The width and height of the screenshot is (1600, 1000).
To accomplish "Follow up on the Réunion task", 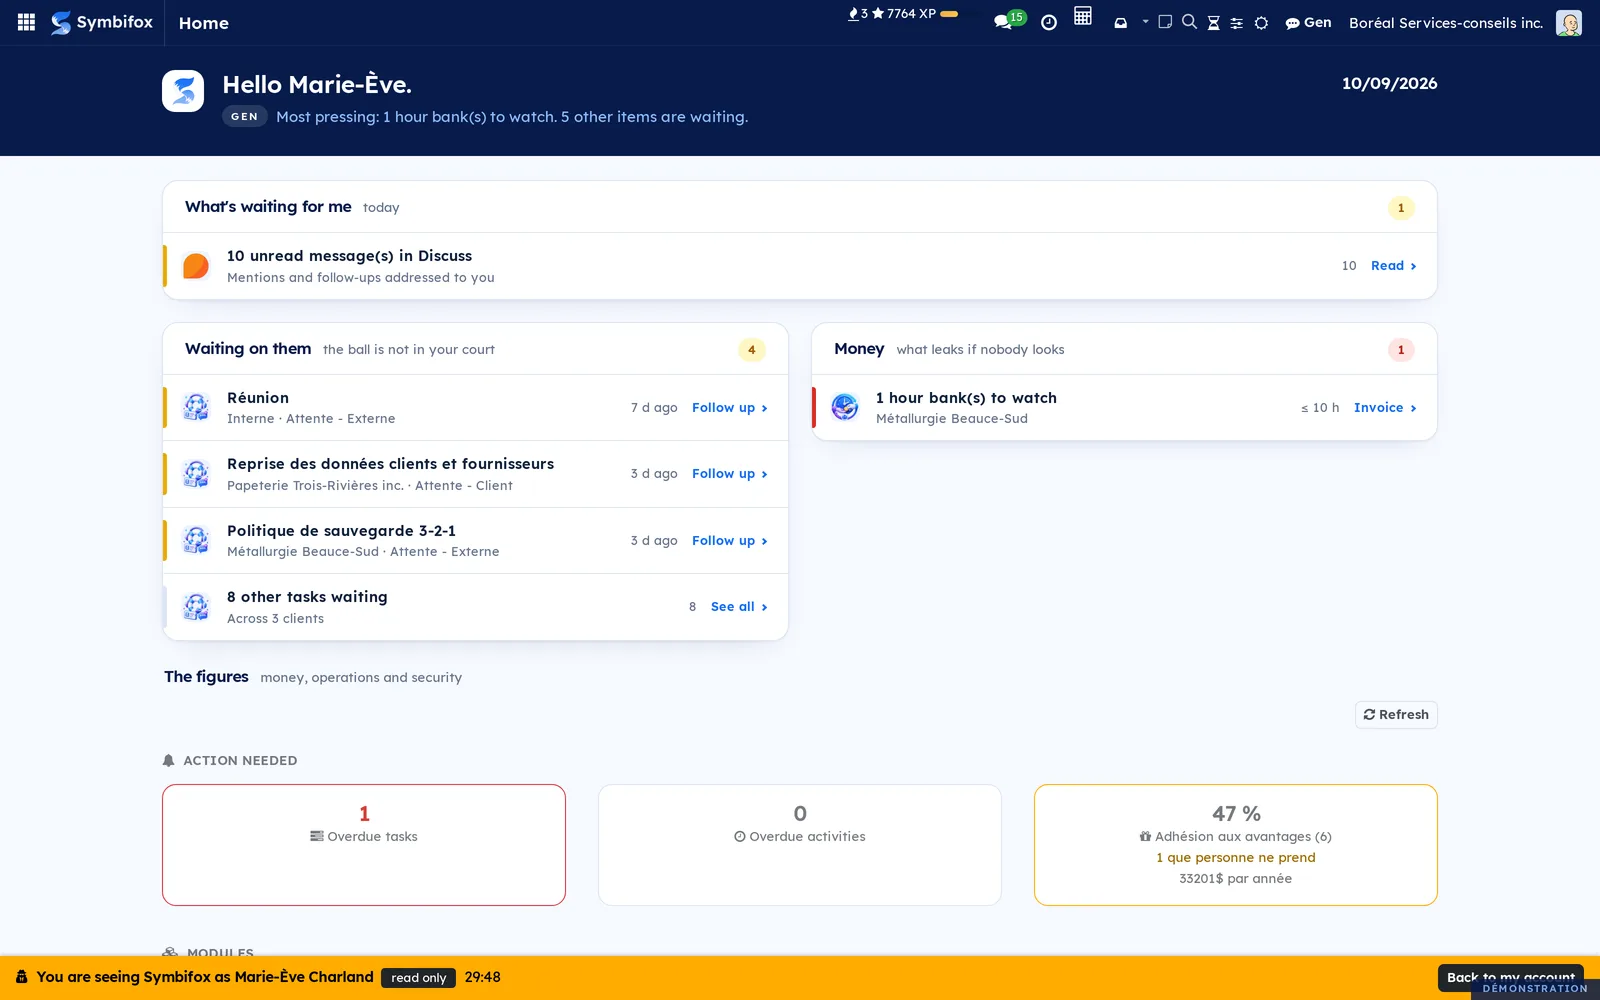I will 729,408.
